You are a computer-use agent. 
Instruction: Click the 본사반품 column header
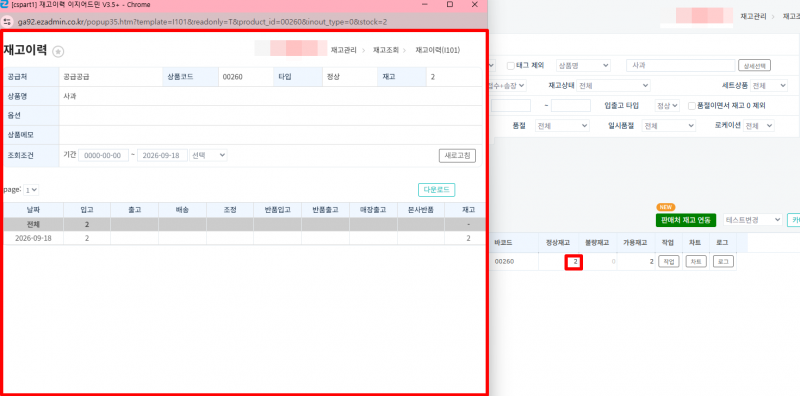tap(420, 210)
